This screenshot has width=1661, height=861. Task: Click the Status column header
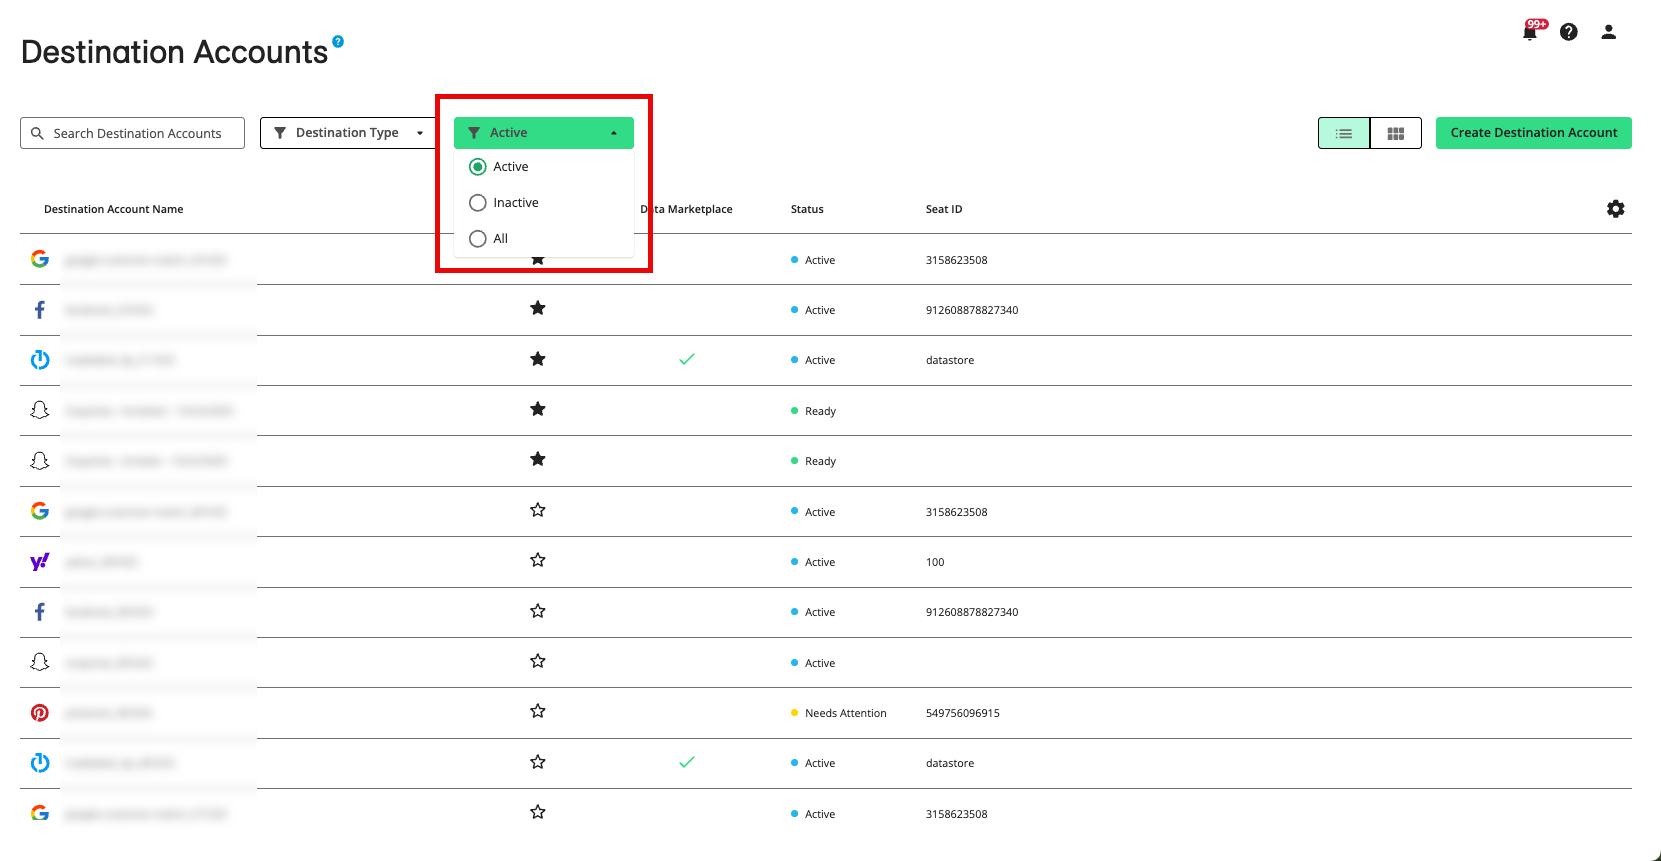(807, 209)
